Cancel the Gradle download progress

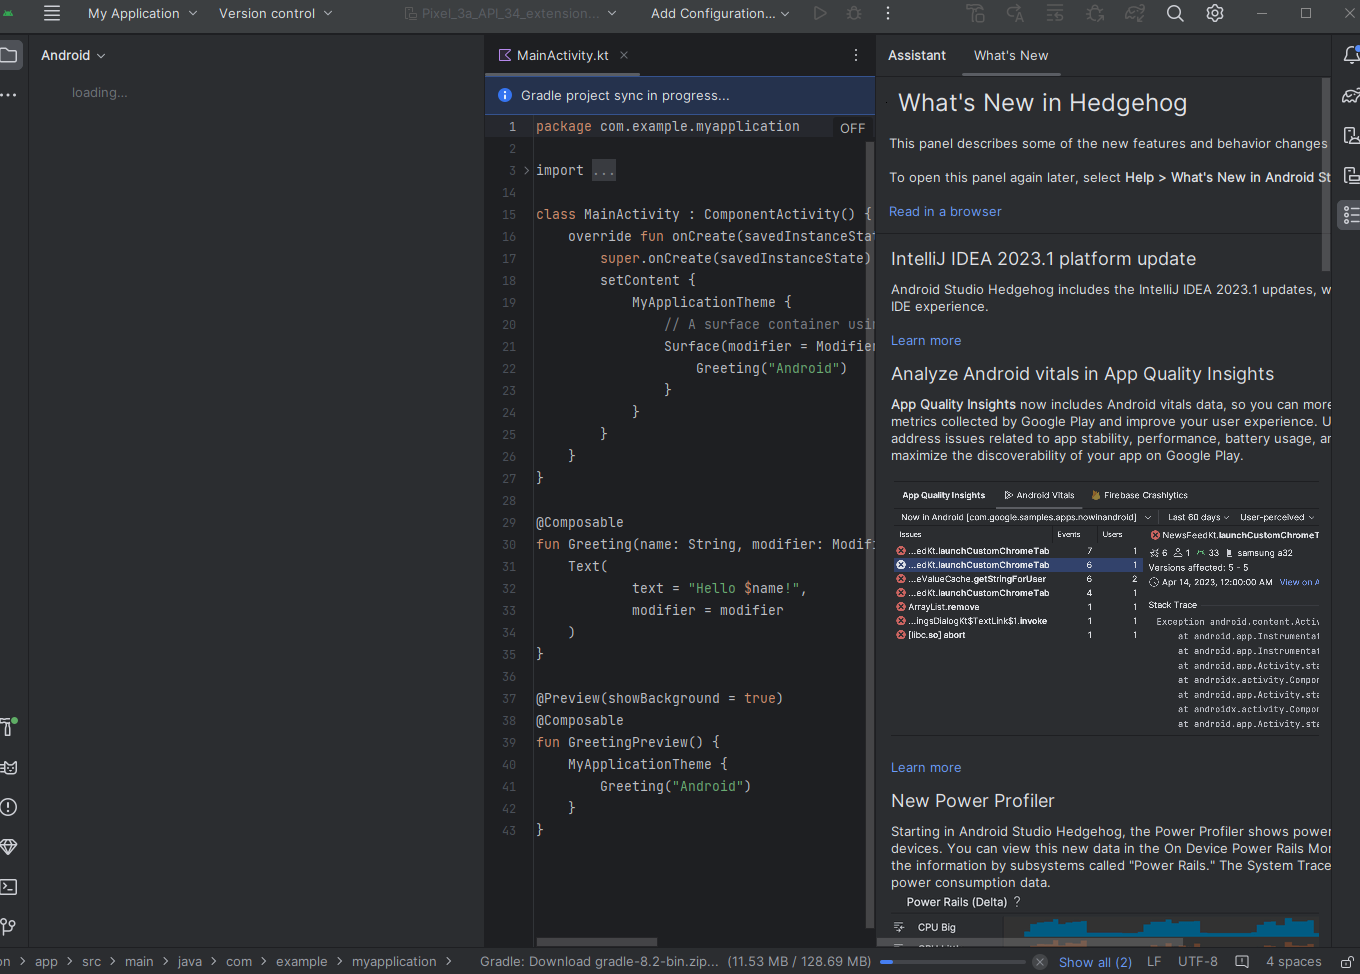click(1040, 962)
